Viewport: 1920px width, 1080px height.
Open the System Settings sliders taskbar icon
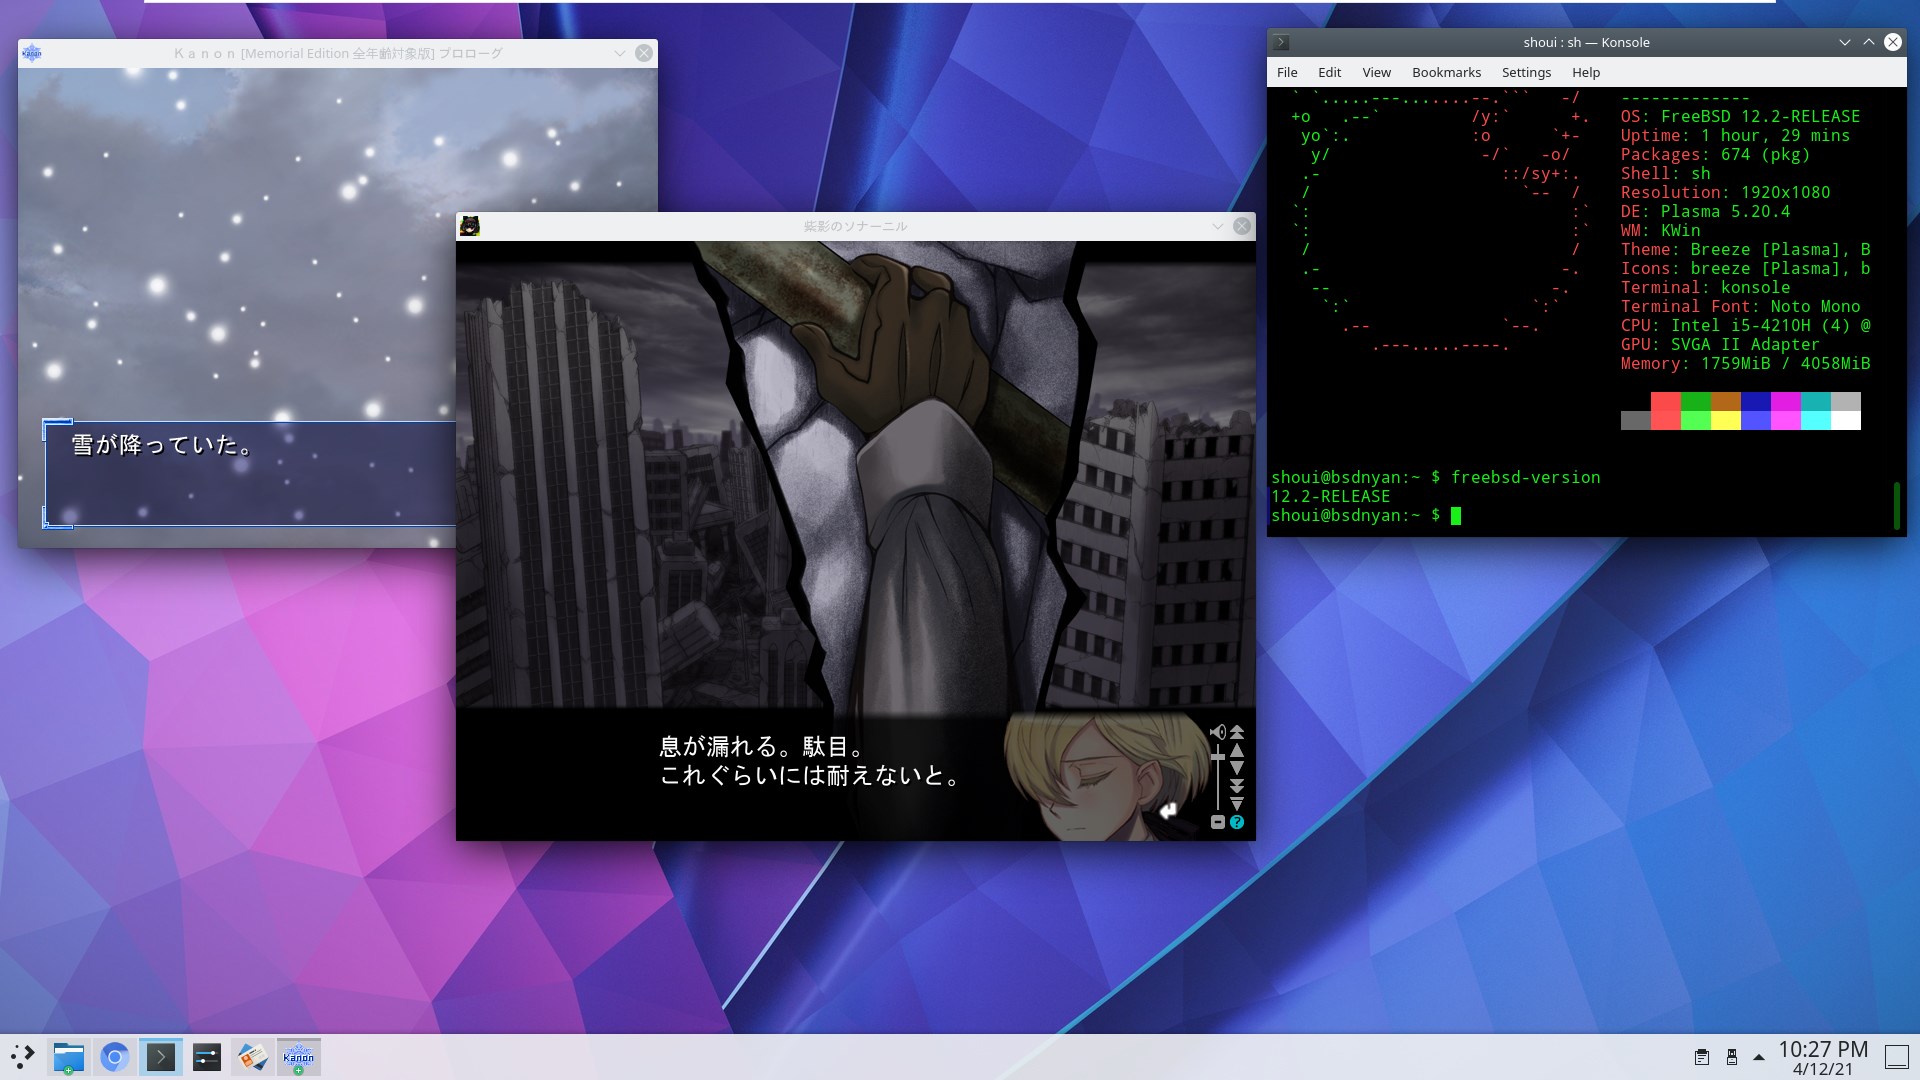click(207, 1057)
